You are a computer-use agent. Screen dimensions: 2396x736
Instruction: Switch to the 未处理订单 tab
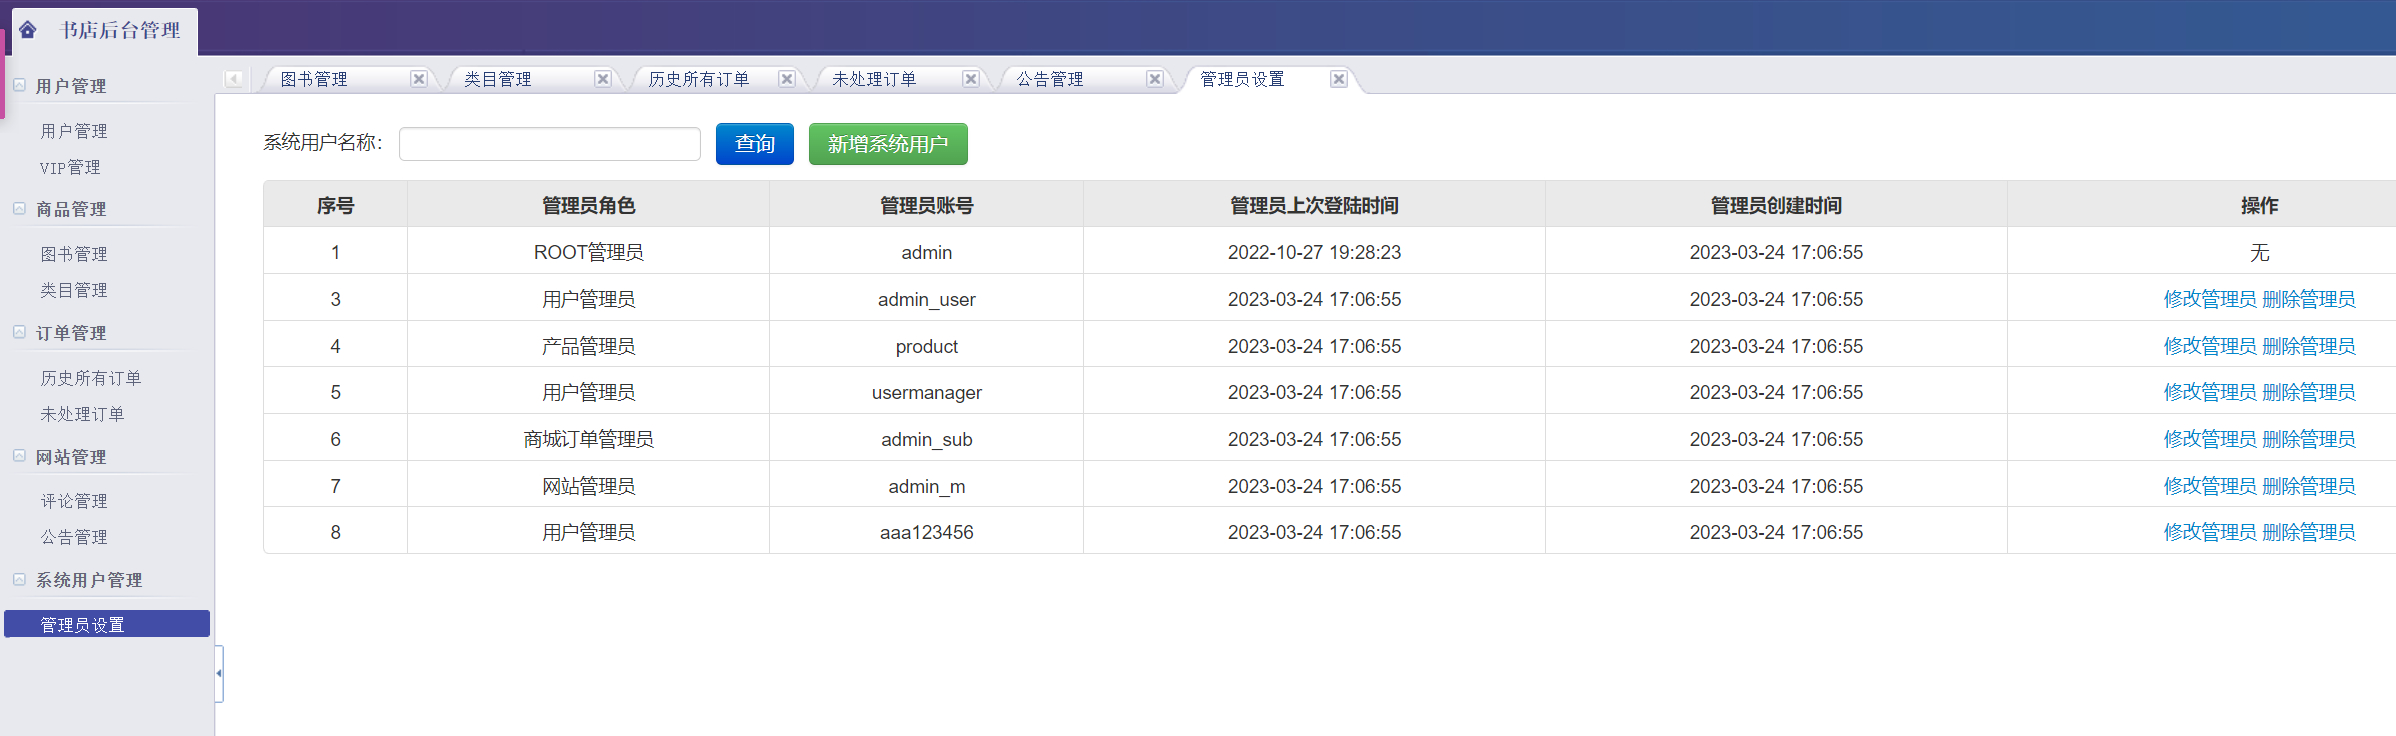coord(874,79)
